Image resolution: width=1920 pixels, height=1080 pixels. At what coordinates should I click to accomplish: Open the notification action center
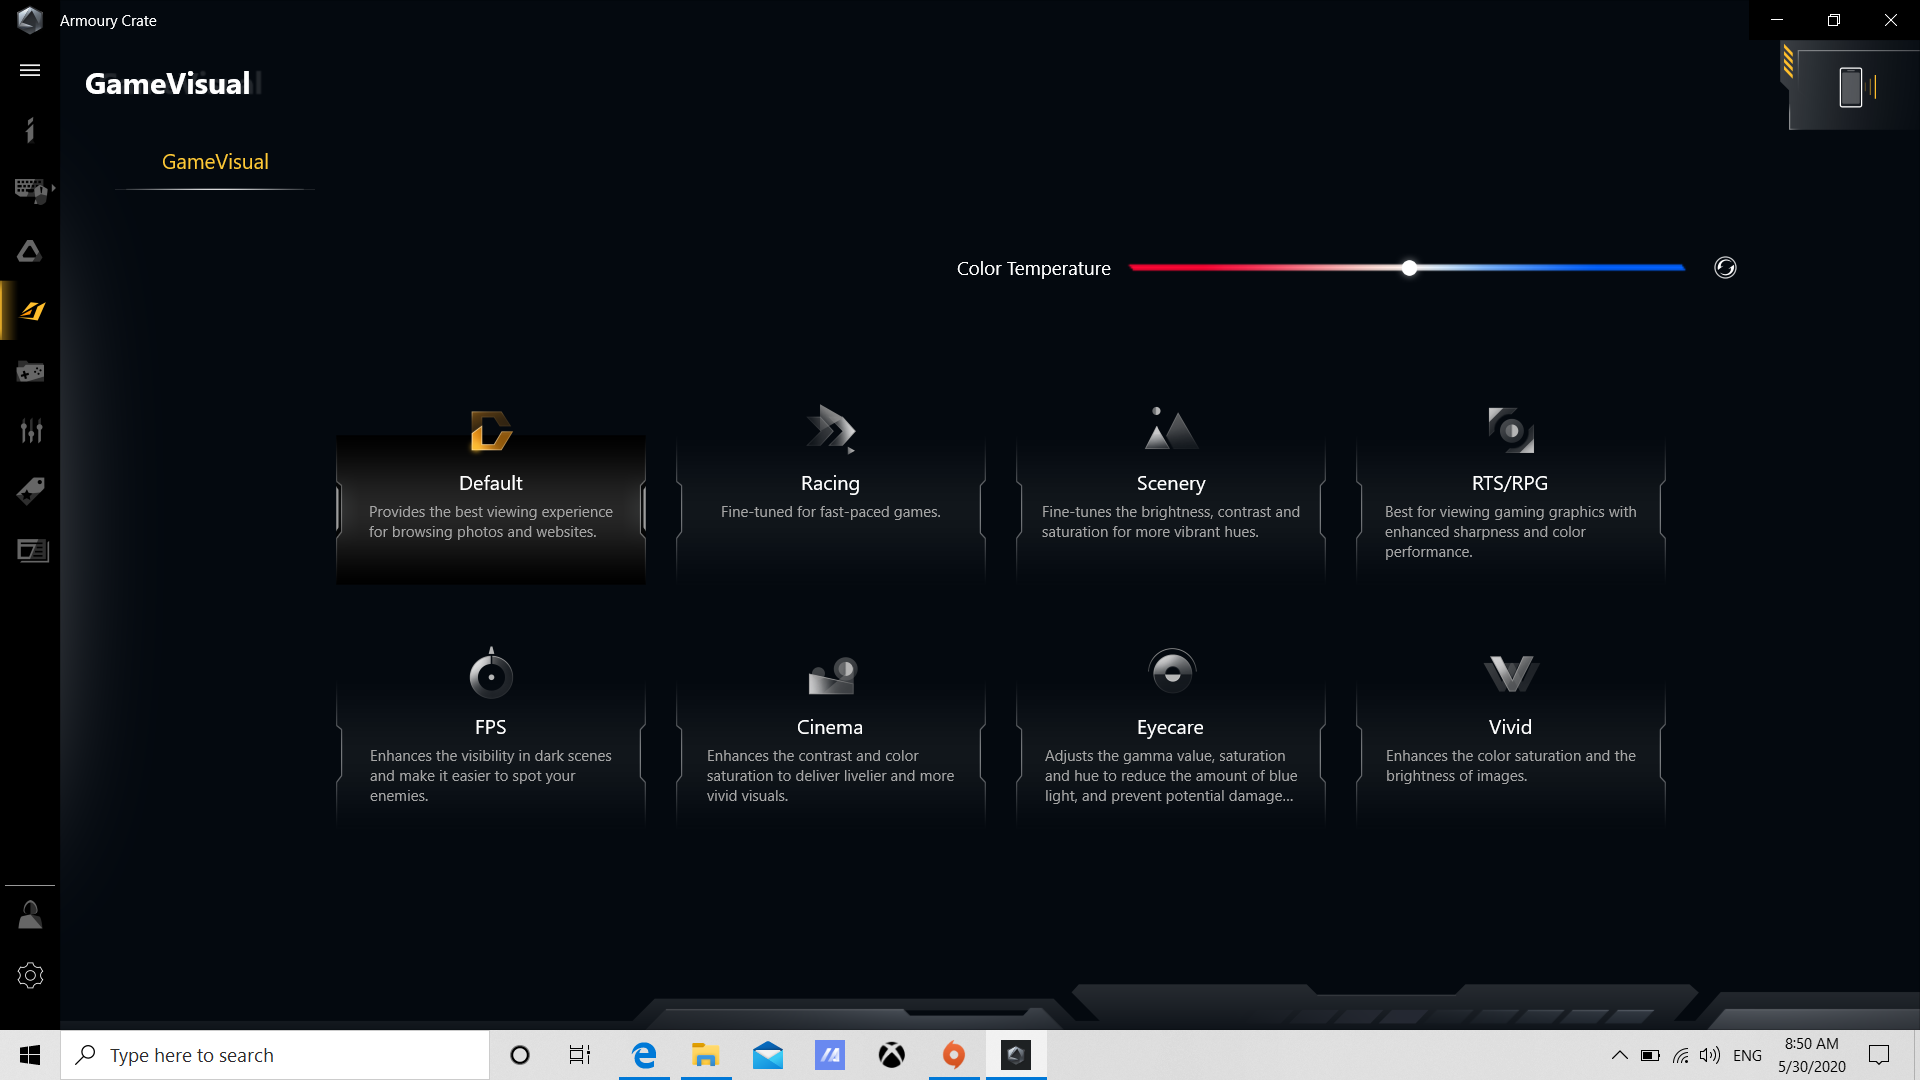[1879, 1055]
